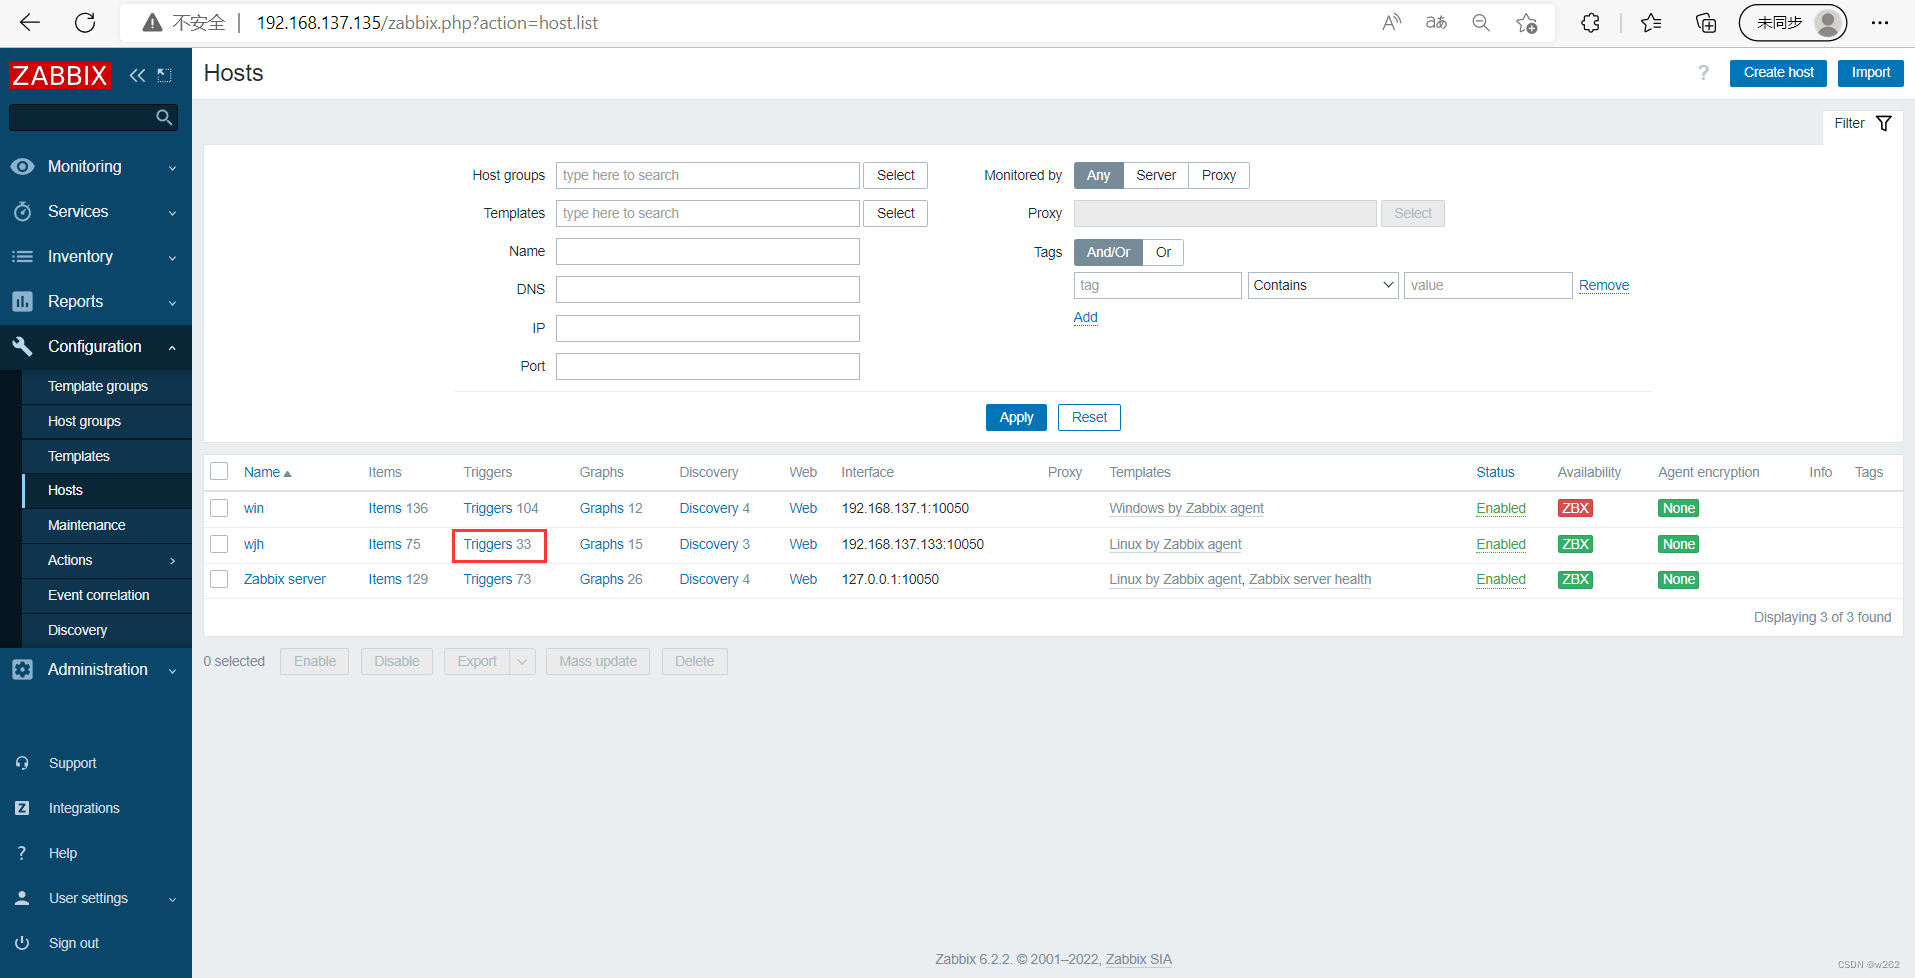Open browser zoom magnifier icon
The width and height of the screenshot is (1915, 978).
[1481, 22]
